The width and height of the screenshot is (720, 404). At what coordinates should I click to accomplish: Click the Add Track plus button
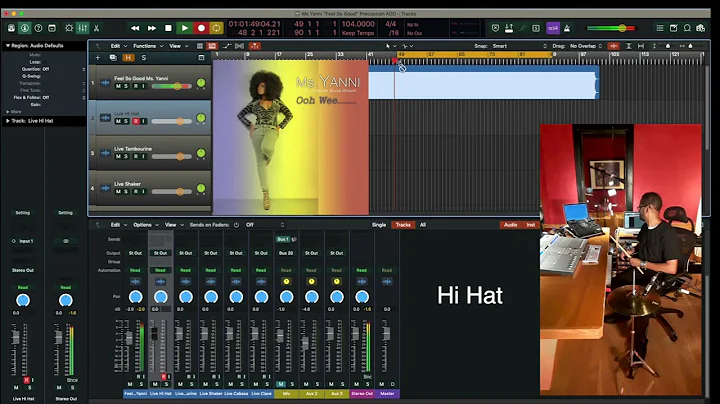tap(97, 57)
